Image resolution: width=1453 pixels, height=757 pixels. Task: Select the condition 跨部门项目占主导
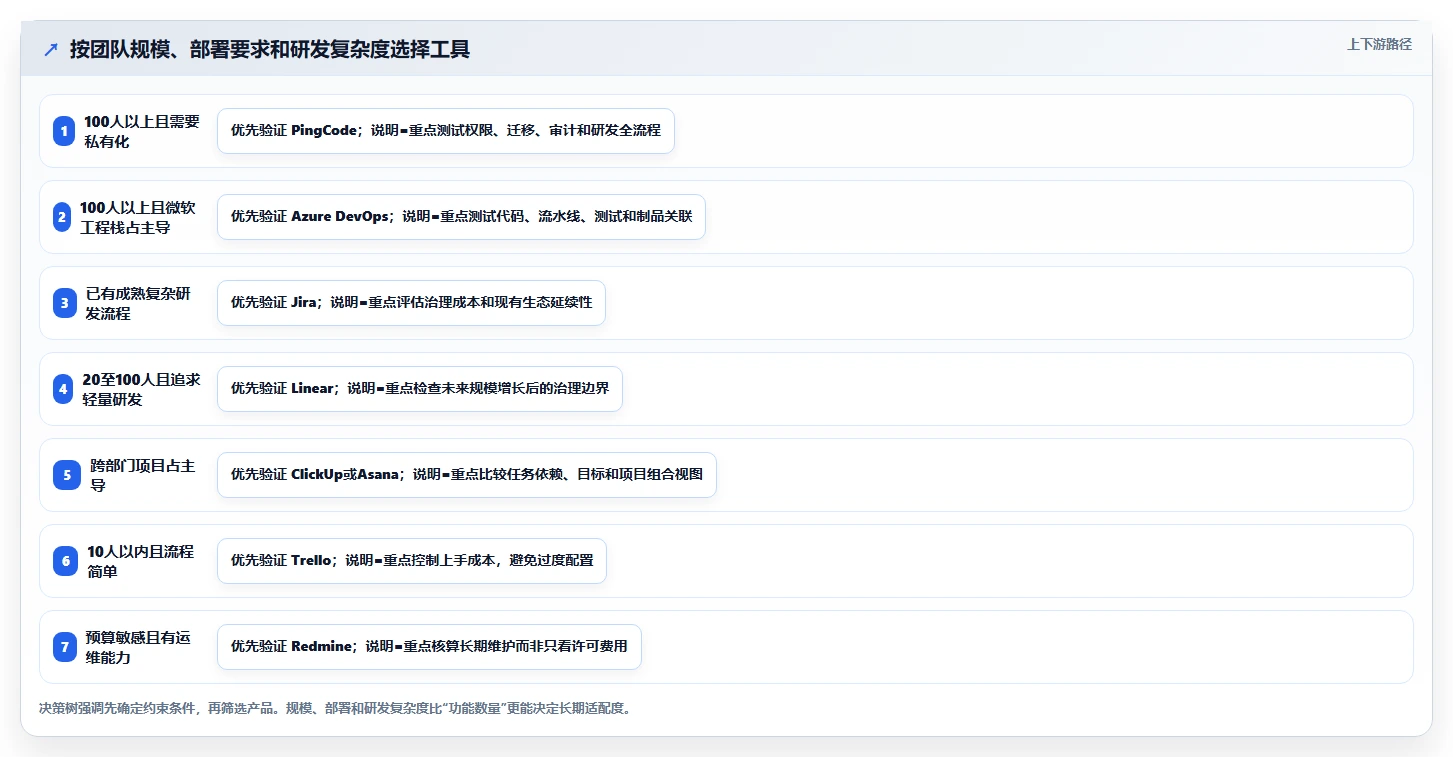click(x=143, y=475)
